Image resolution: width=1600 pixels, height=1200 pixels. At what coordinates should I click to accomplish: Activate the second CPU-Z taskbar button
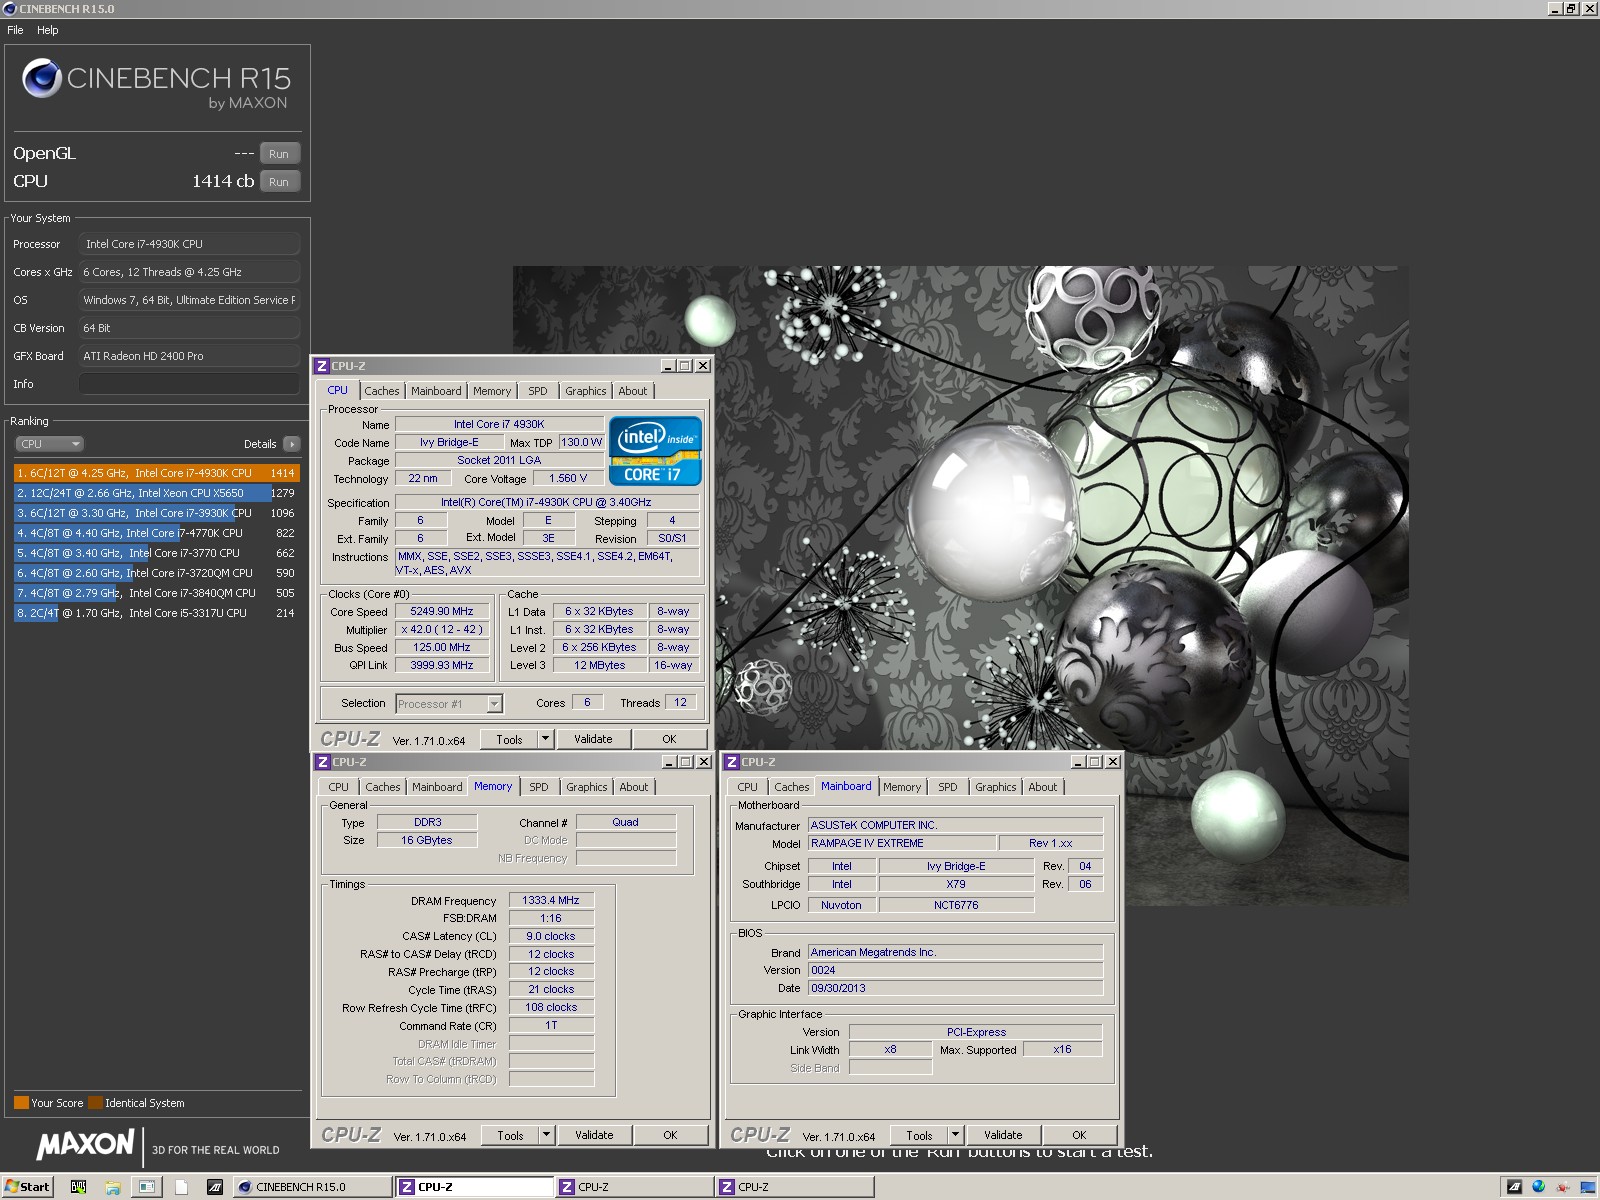pyautogui.click(x=635, y=1187)
